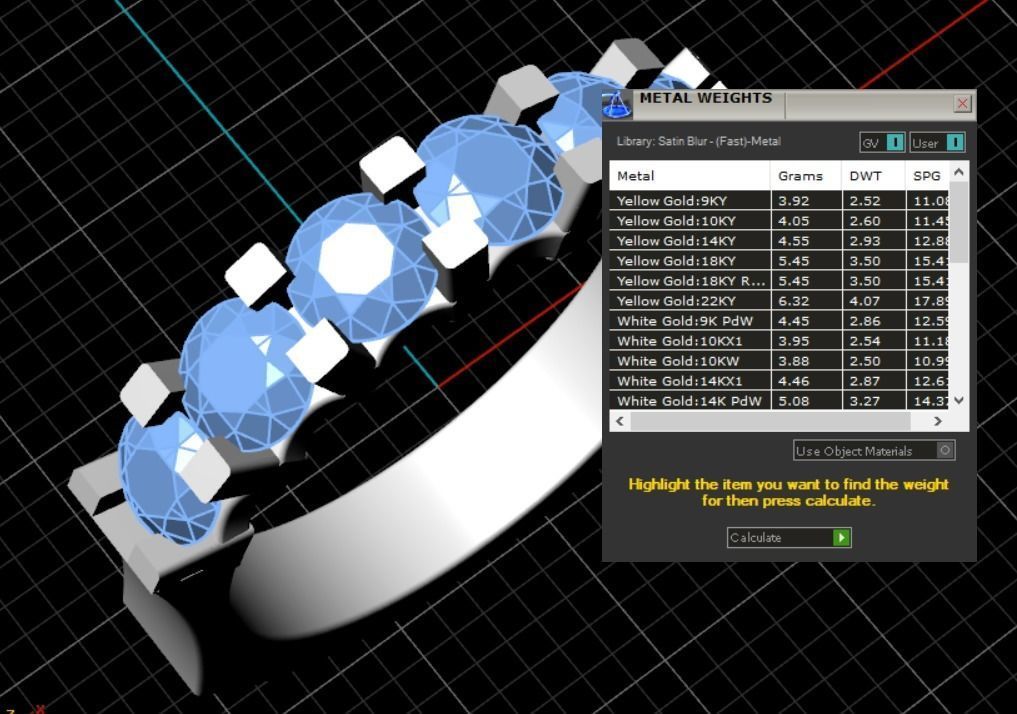1017x714 pixels.
Task: Click the Metal Weights scale icon
Action: coord(616,105)
